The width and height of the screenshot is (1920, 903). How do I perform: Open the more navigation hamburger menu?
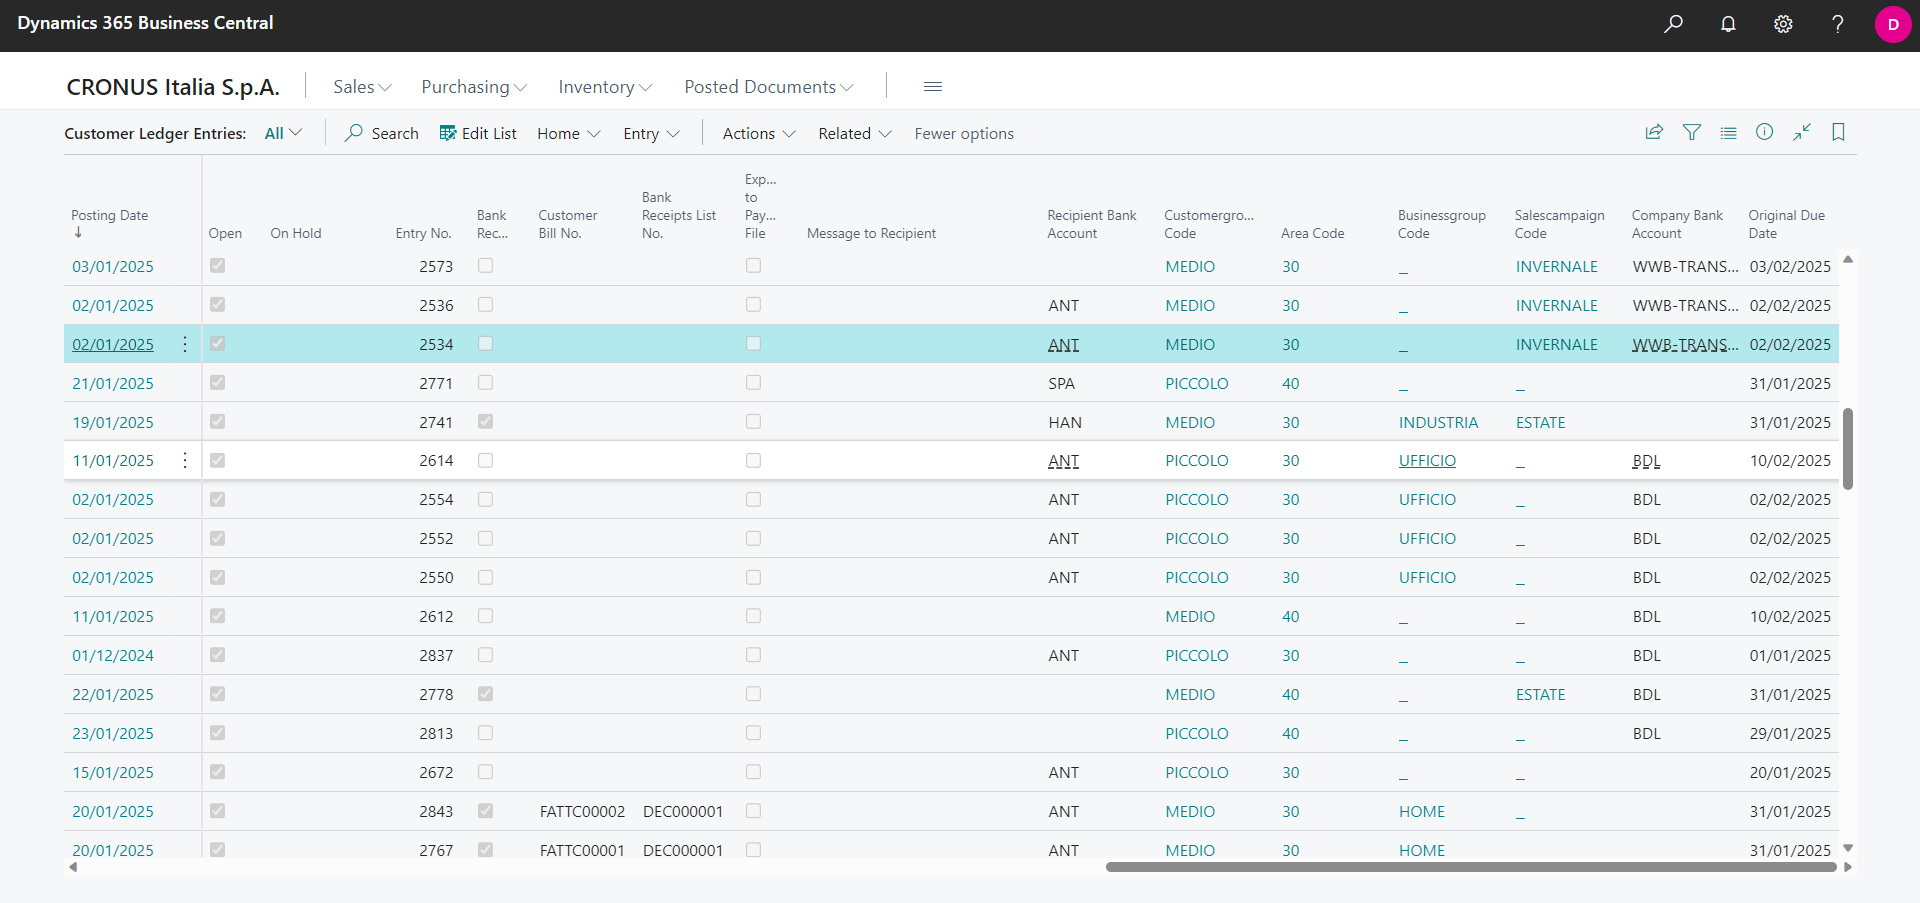coord(933,87)
